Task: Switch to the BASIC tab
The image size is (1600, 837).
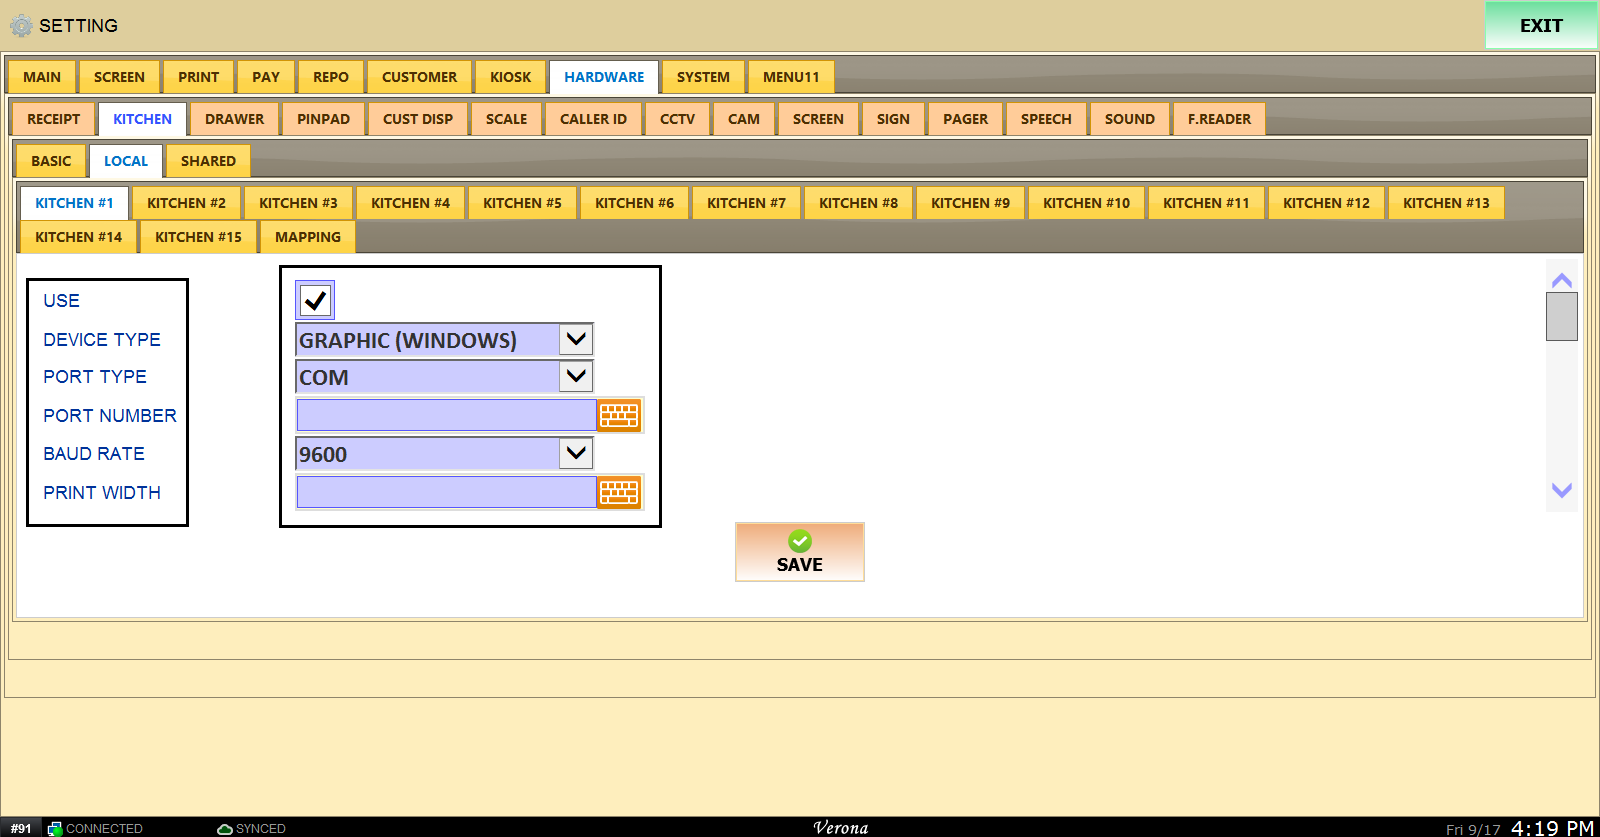Action: tap(51, 161)
